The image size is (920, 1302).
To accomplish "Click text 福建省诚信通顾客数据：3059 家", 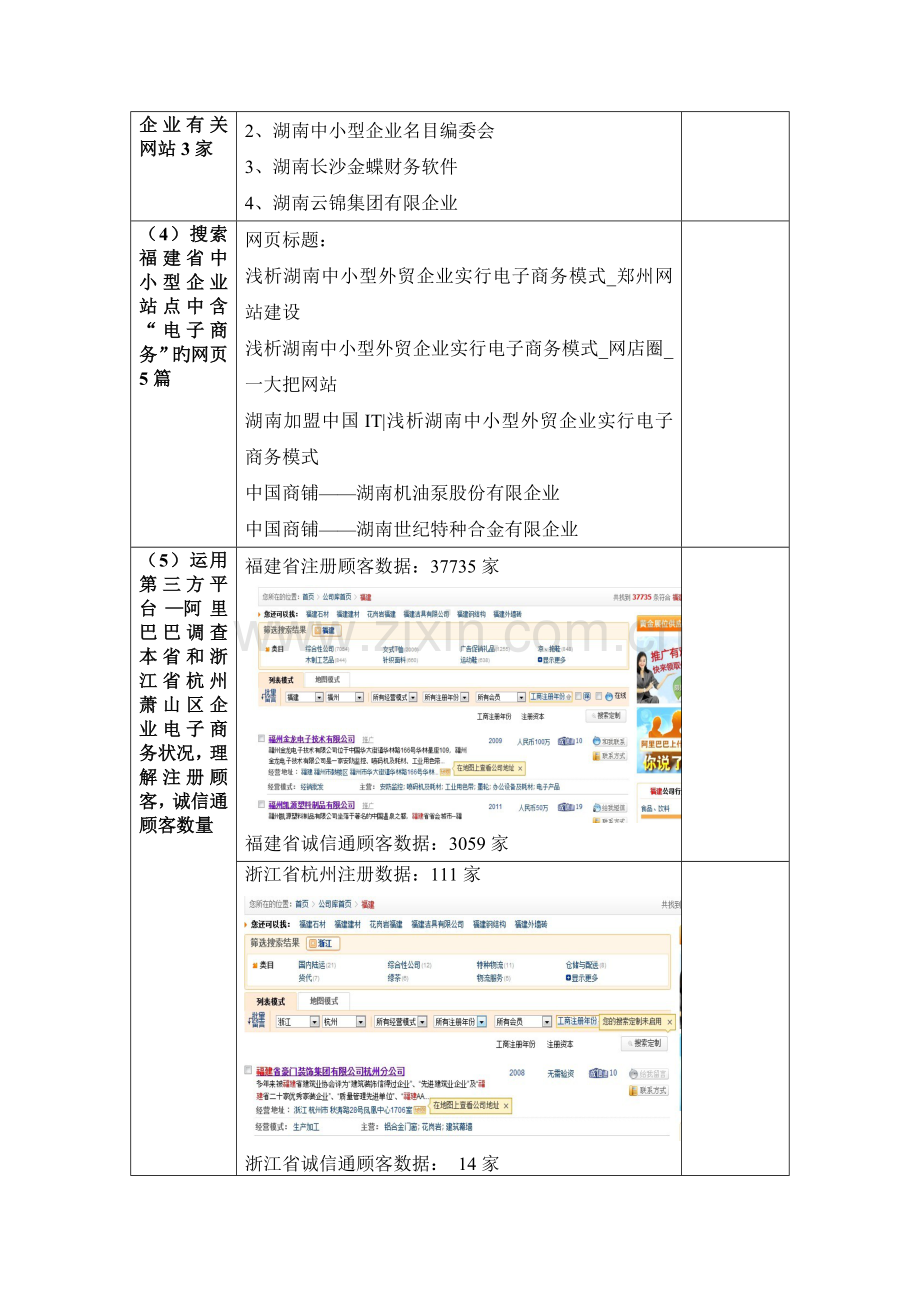I will 377,843.
